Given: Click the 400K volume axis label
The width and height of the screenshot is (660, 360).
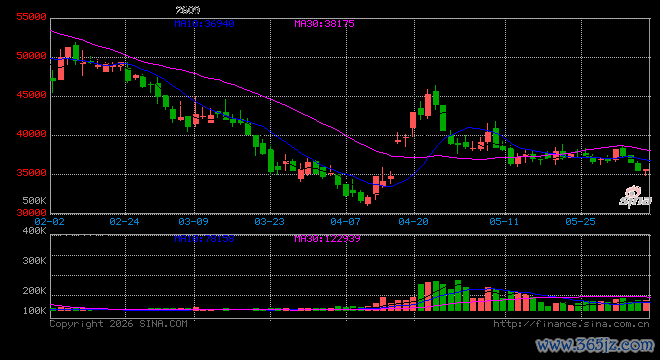Looking at the screenshot, I should [x=35, y=231].
